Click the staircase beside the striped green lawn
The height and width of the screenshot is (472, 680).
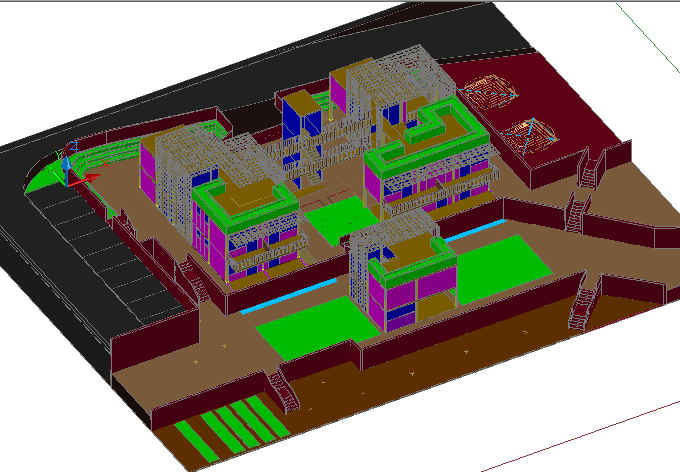[283, 392]
